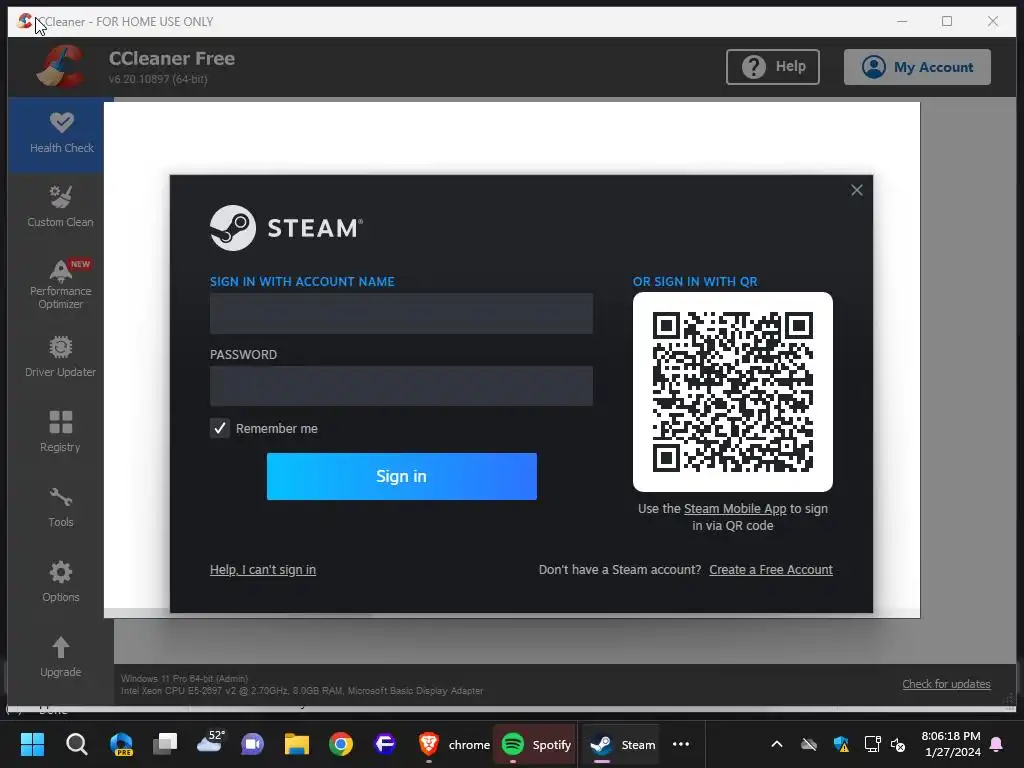This screenshot has width=1024, height=768.
Task: Click the Steam Sign in button
Action: 402,476
